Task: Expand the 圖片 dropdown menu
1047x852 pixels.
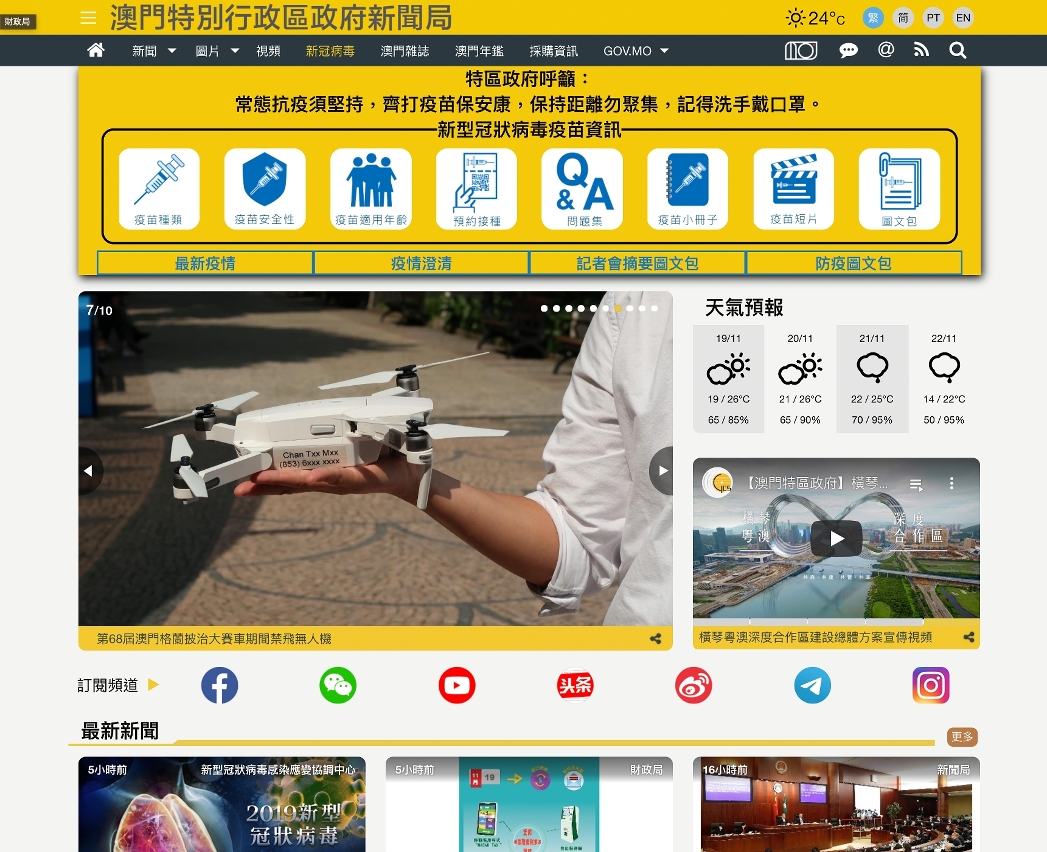Action: 217,51
